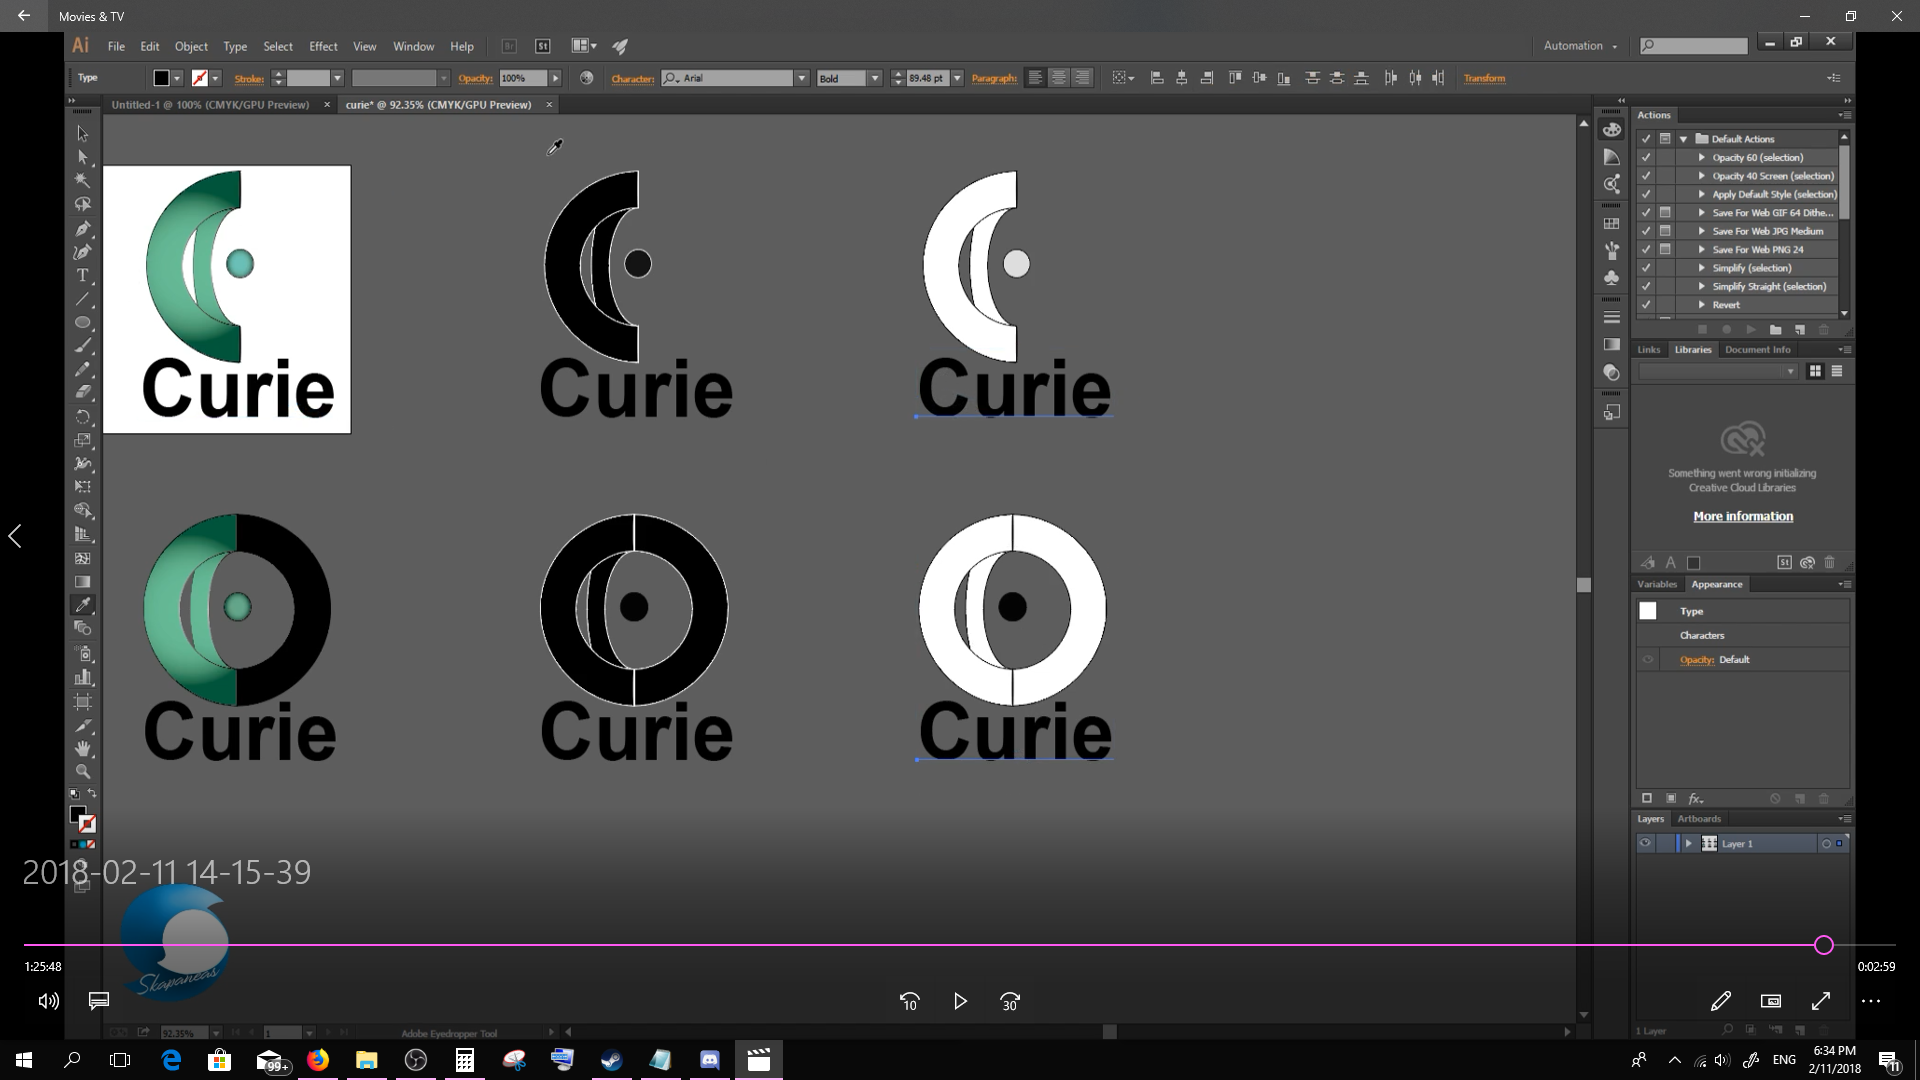Image resolution: width=1920 pixels, height=1080 pixels.
Task: Toggle Opacity visibility eye in Appearance
Action: (x=1648, y=660)
